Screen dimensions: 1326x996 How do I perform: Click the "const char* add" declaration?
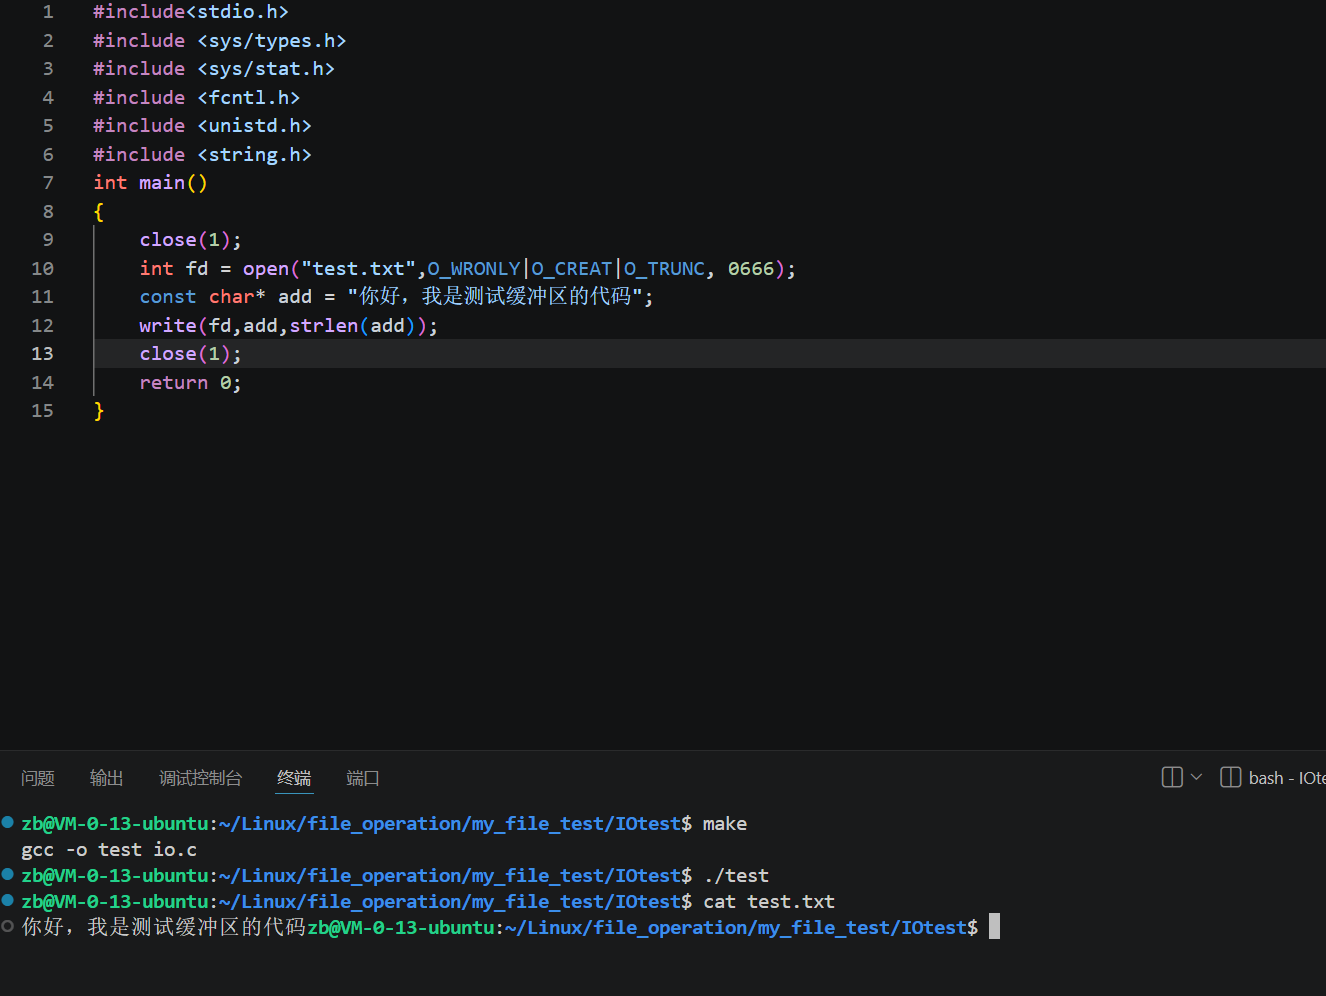(226, 297)
